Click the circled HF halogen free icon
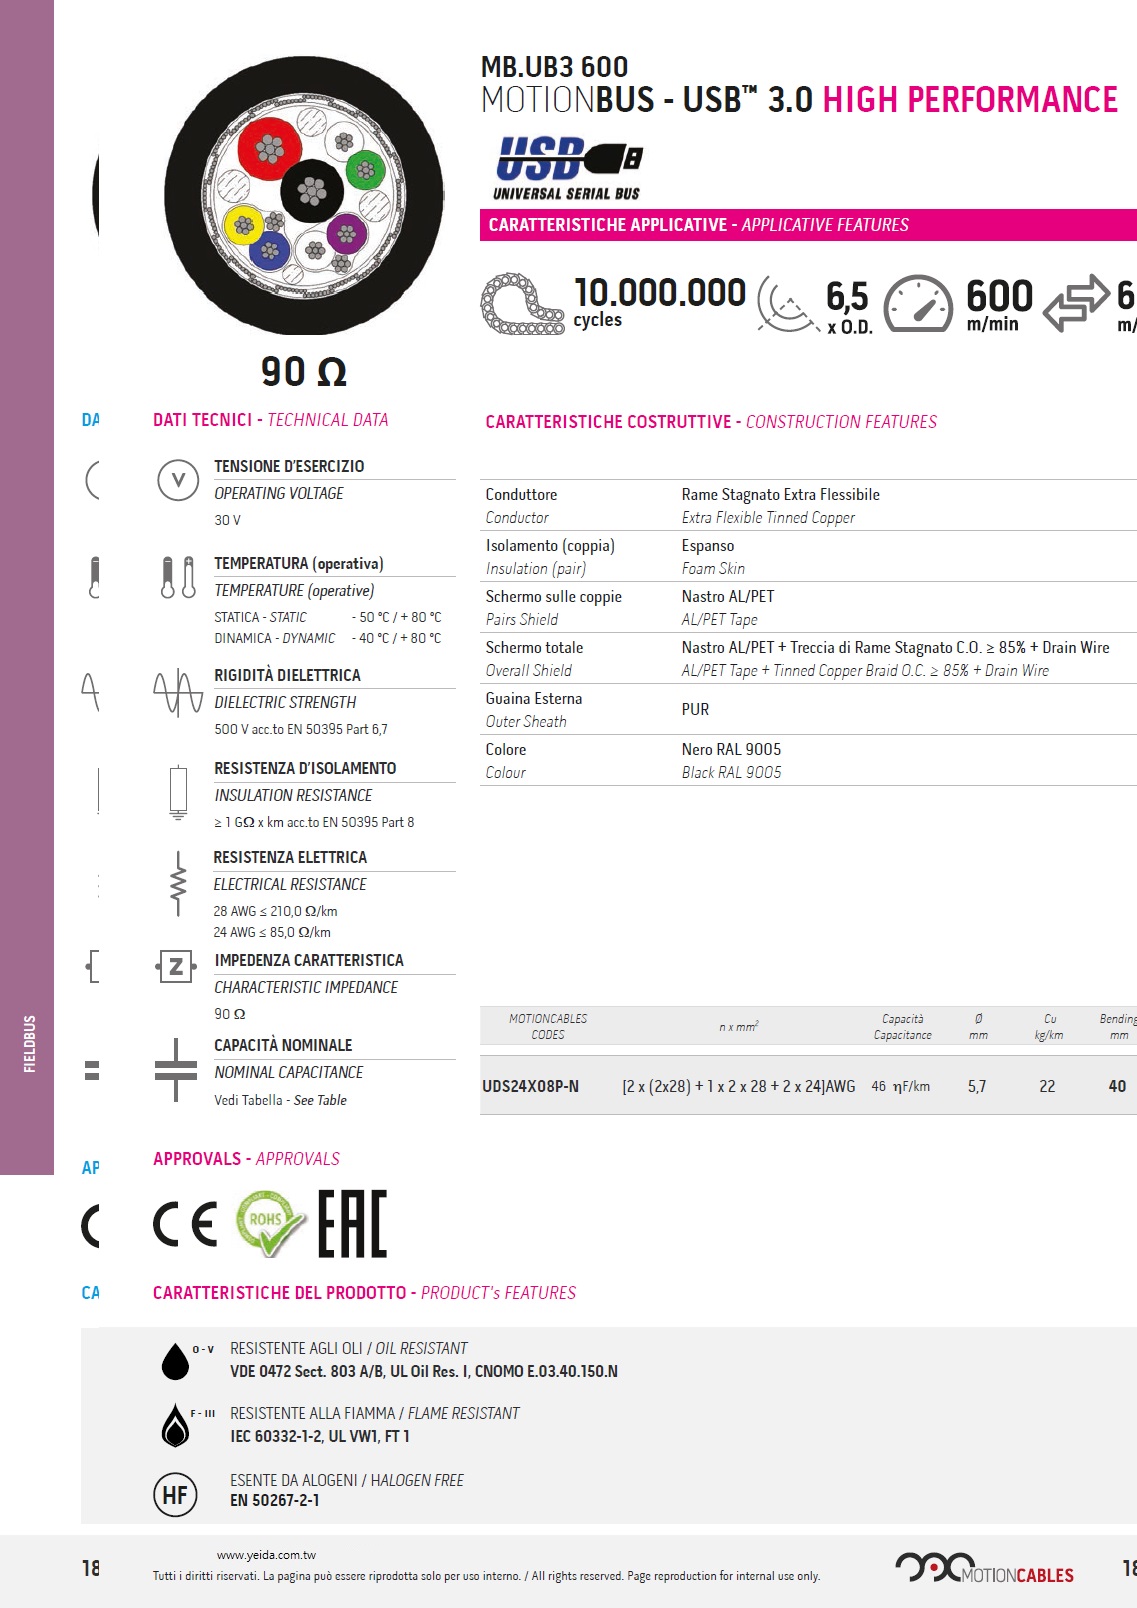The image size is (1137, 1608). 175,1494
